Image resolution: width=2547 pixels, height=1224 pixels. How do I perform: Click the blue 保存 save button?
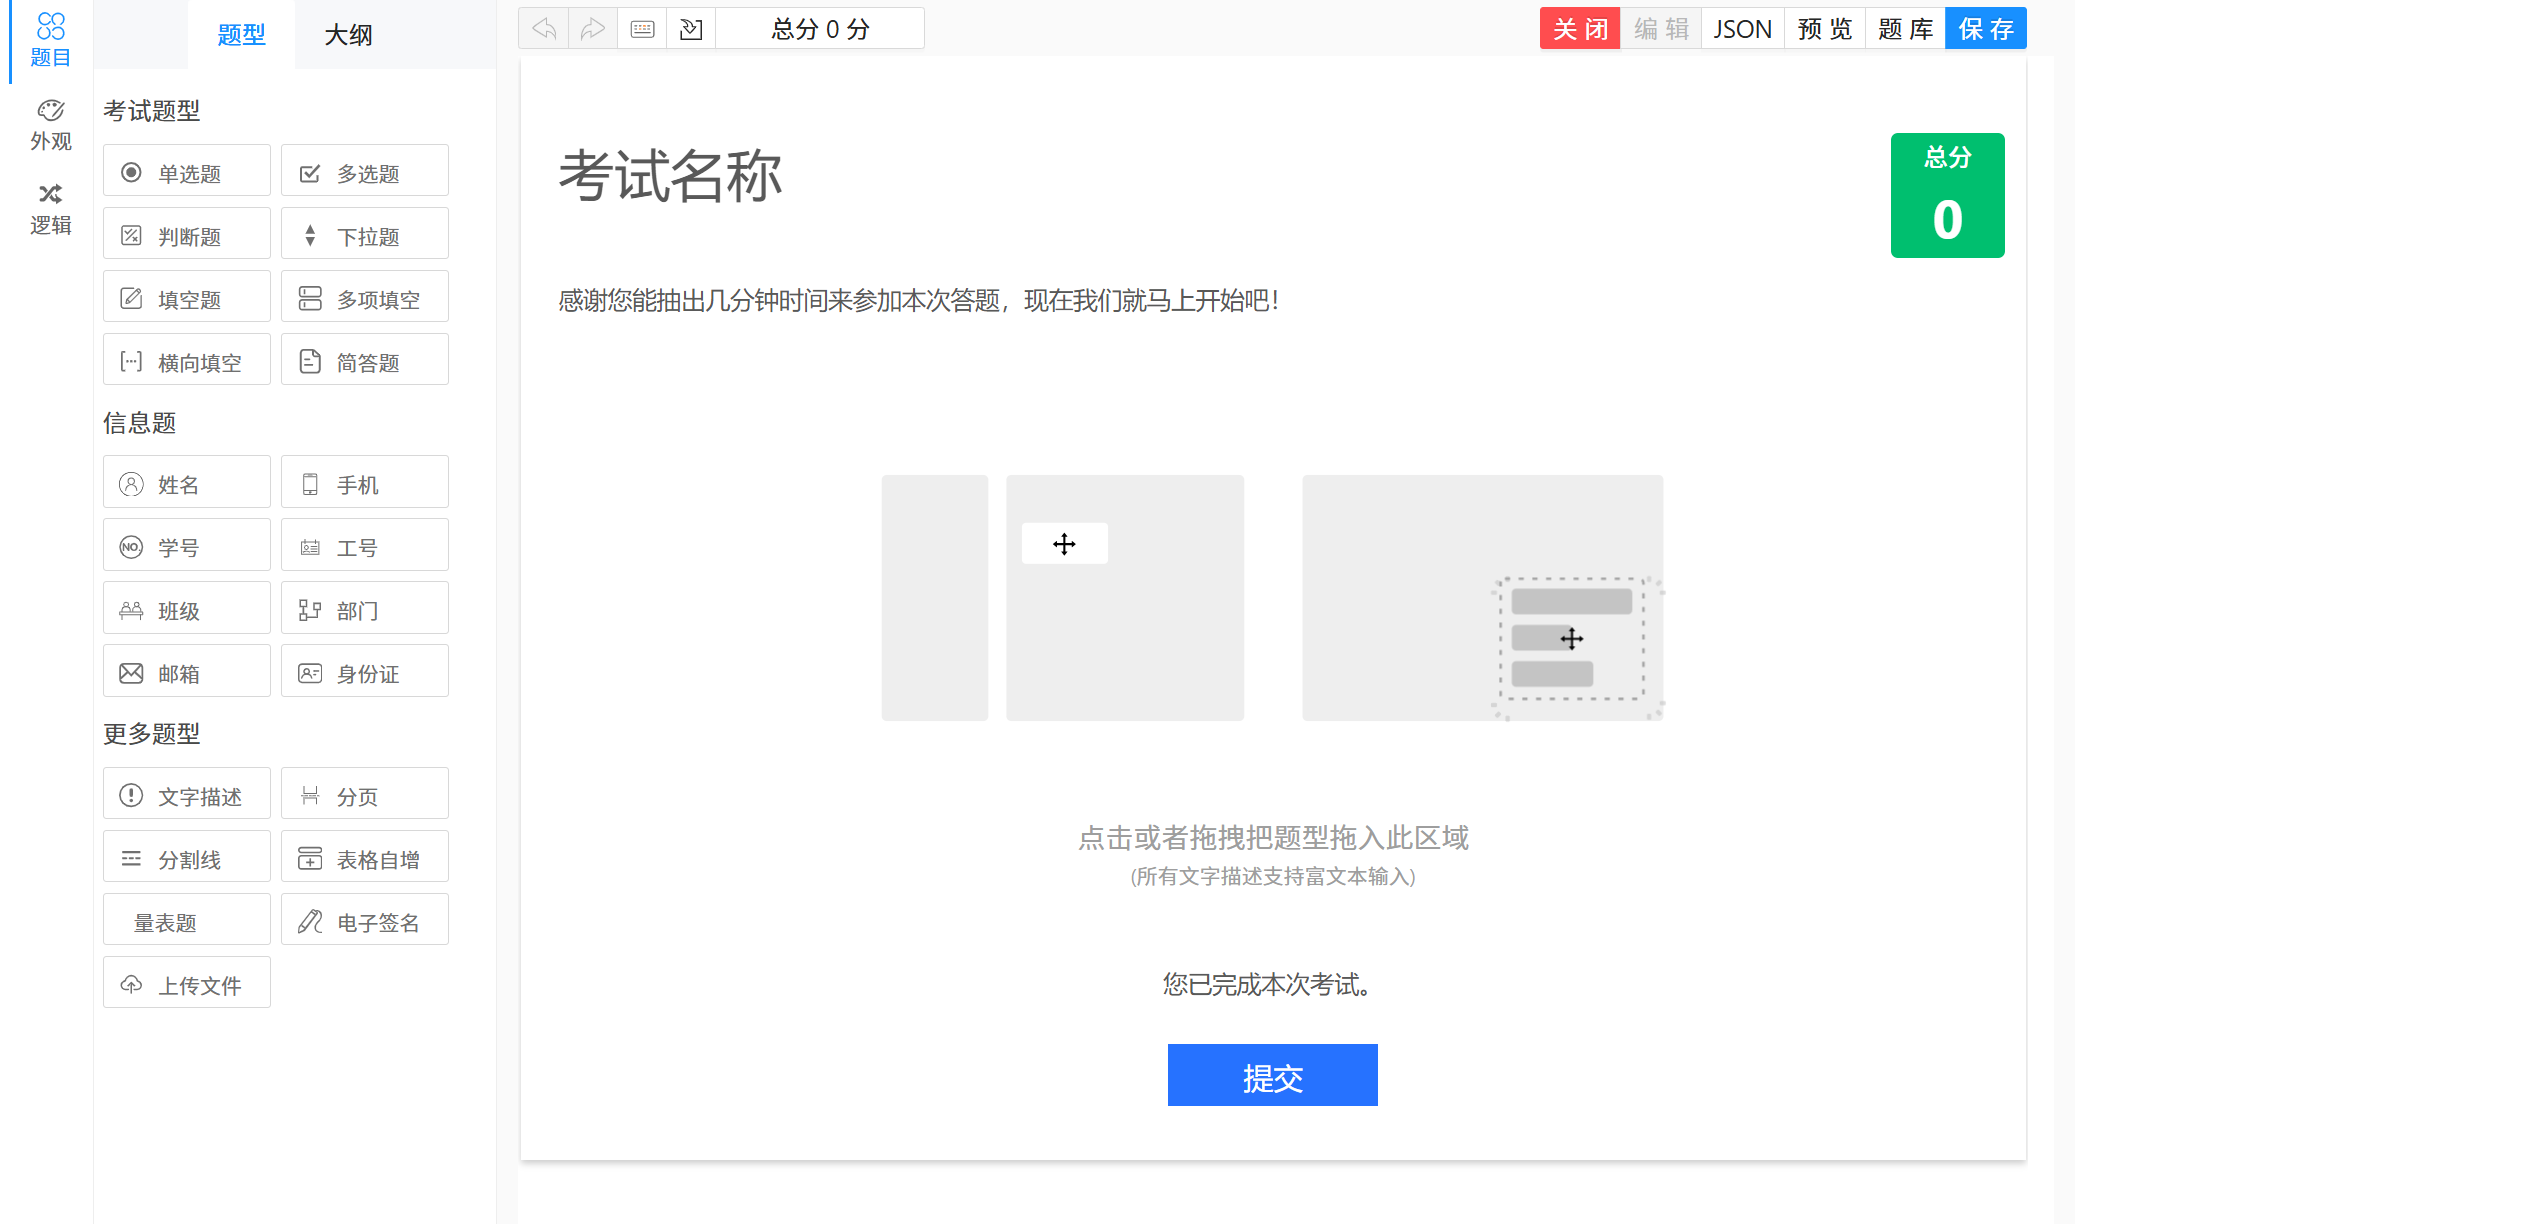tap(1985, 29)
